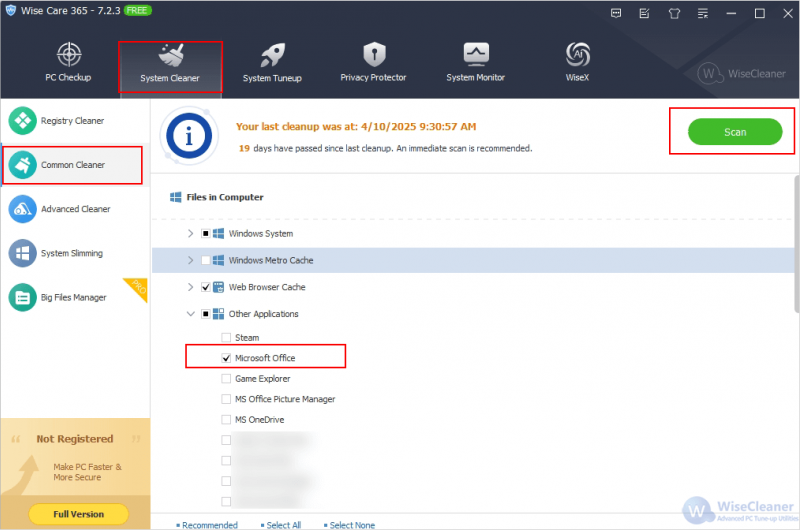The height and width of the screenshot is (530, 800).
Task: Check the MS OneDrive checkbox
Action: (x=226, y=420)
